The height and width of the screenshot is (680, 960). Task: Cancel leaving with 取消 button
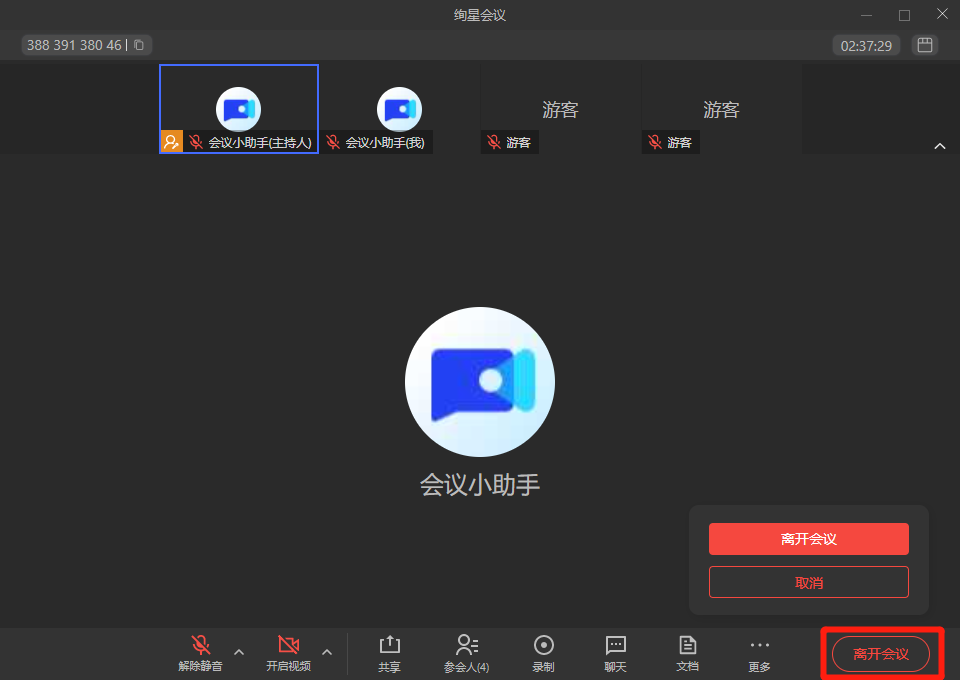coord(809,582)
